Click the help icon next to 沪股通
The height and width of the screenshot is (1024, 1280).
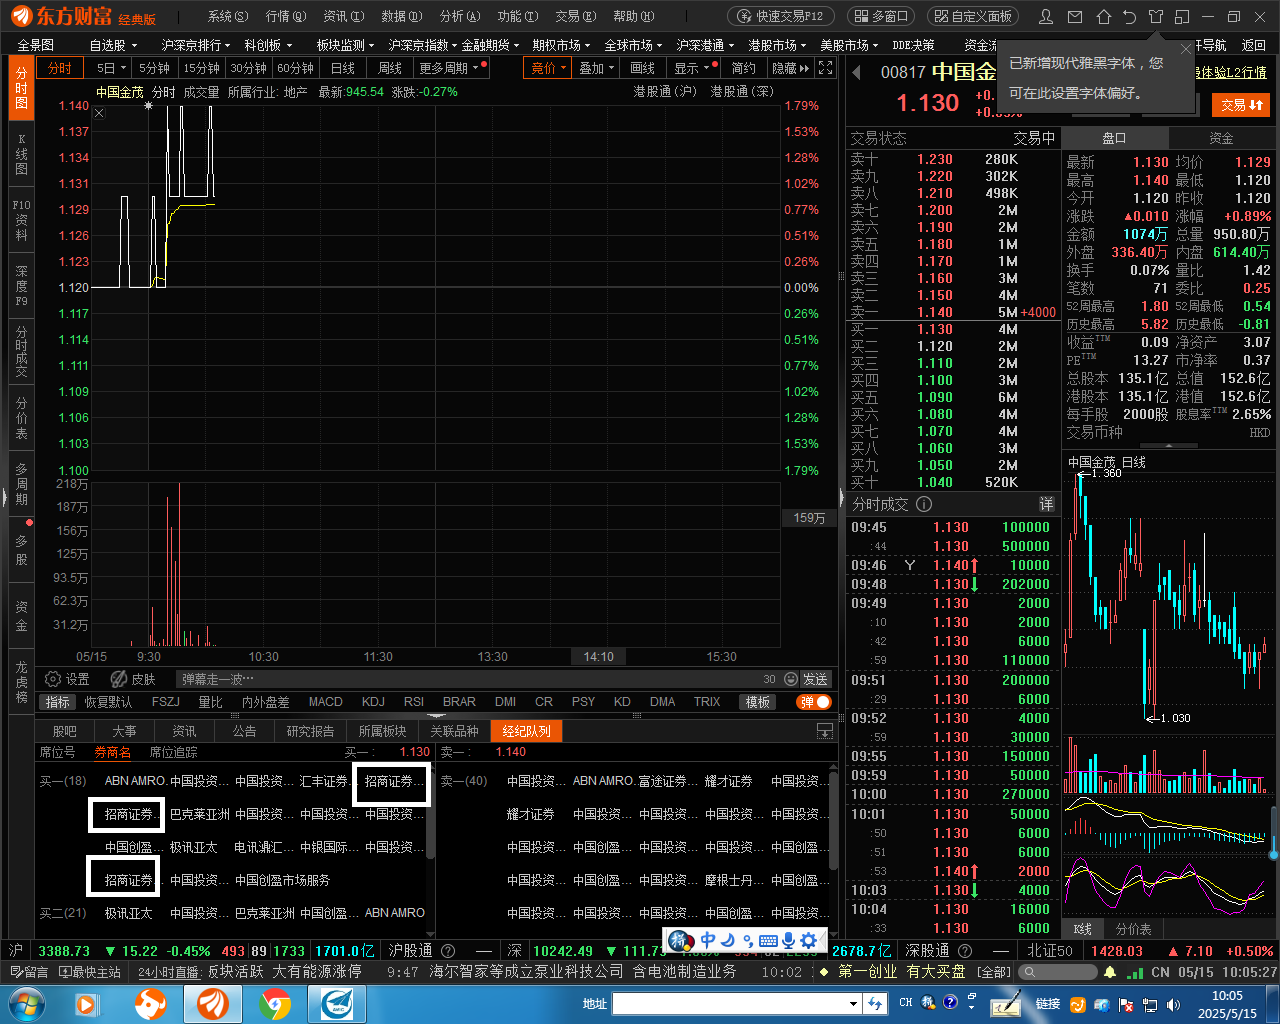tap(448, 951)
